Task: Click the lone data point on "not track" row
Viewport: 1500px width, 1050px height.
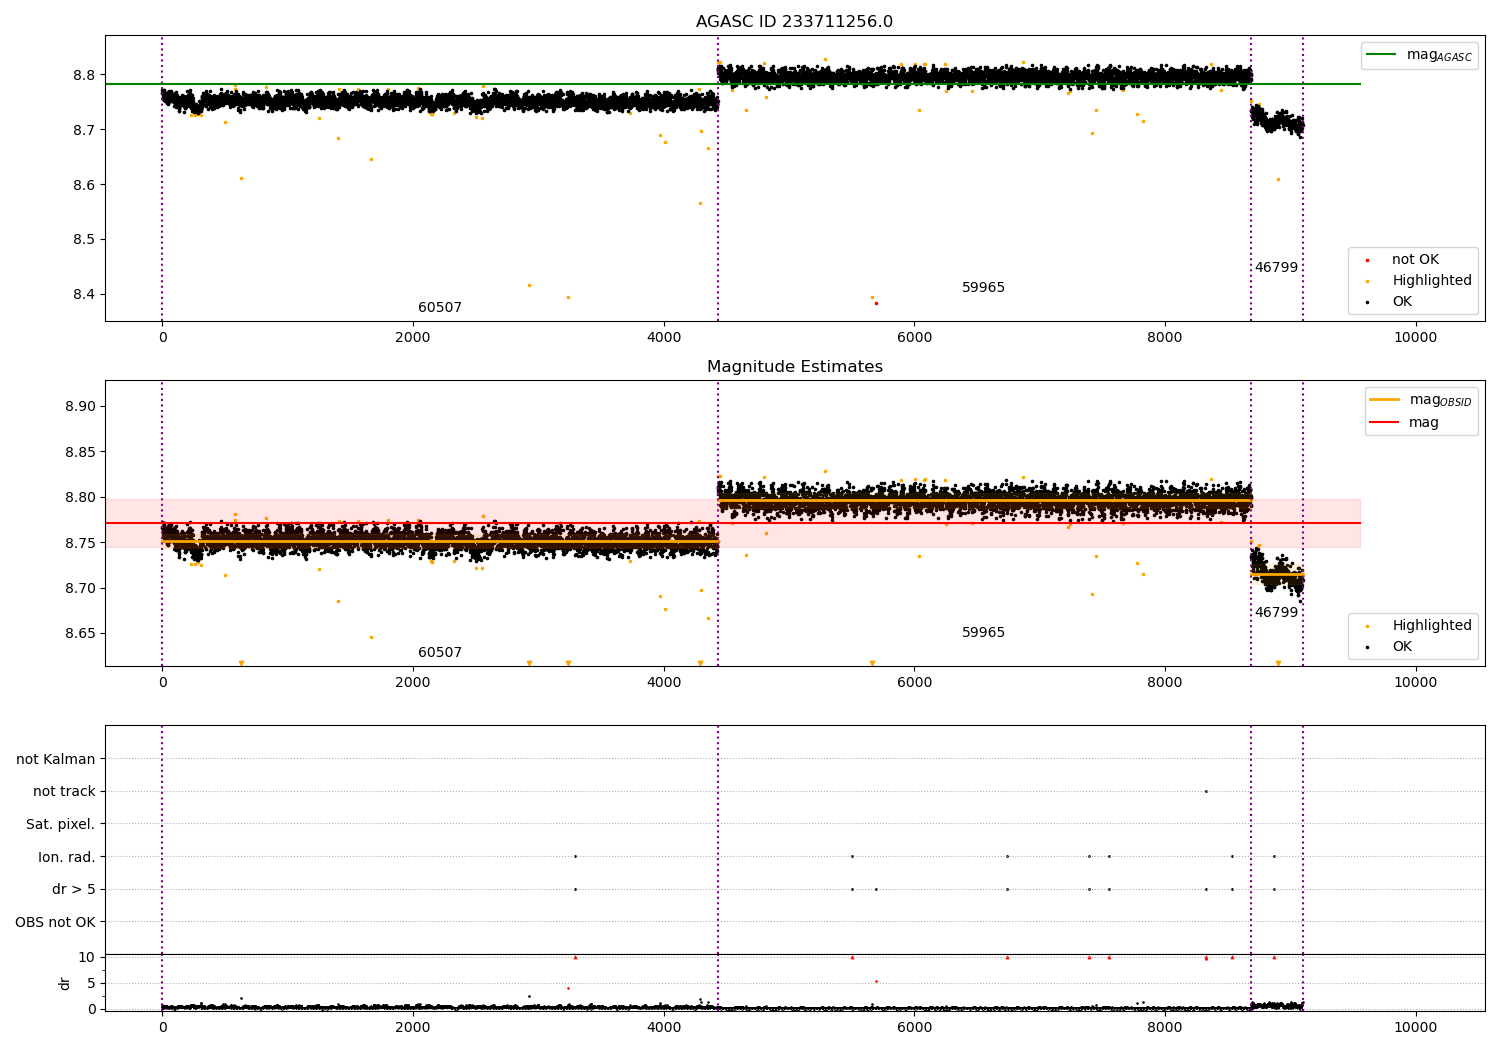Action: pos(1206,792)
